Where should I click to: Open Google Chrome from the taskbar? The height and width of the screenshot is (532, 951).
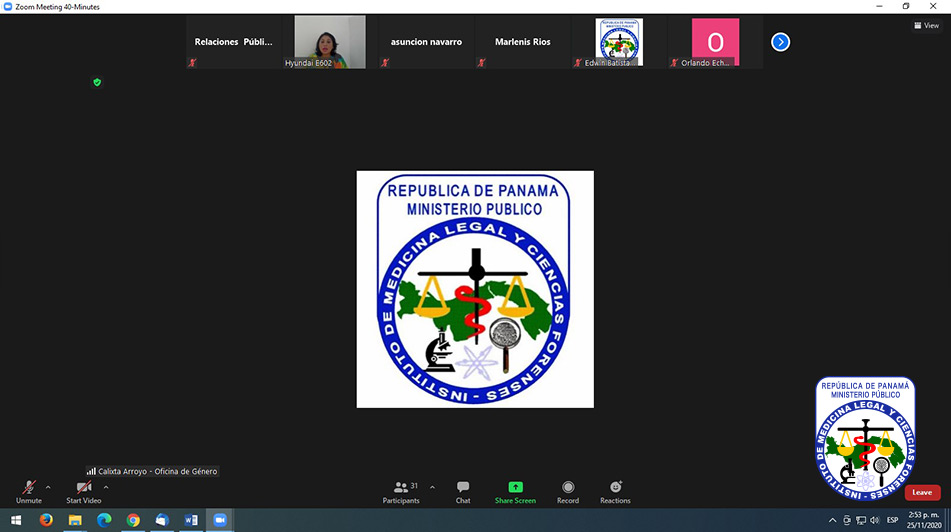pyautogui.click(x=133, y=520)
